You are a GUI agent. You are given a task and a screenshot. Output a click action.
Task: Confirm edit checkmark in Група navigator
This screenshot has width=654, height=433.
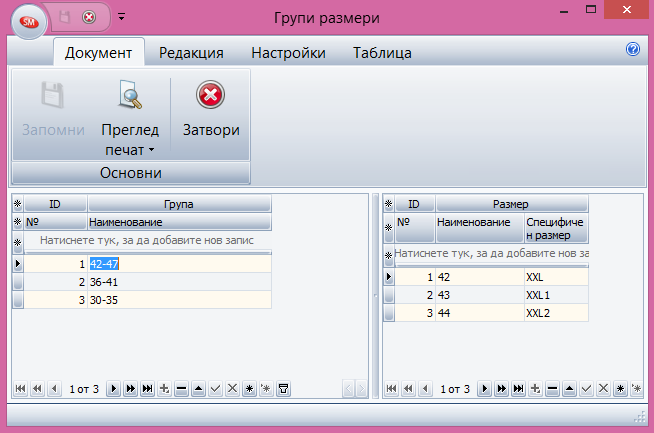pos(215,389)
